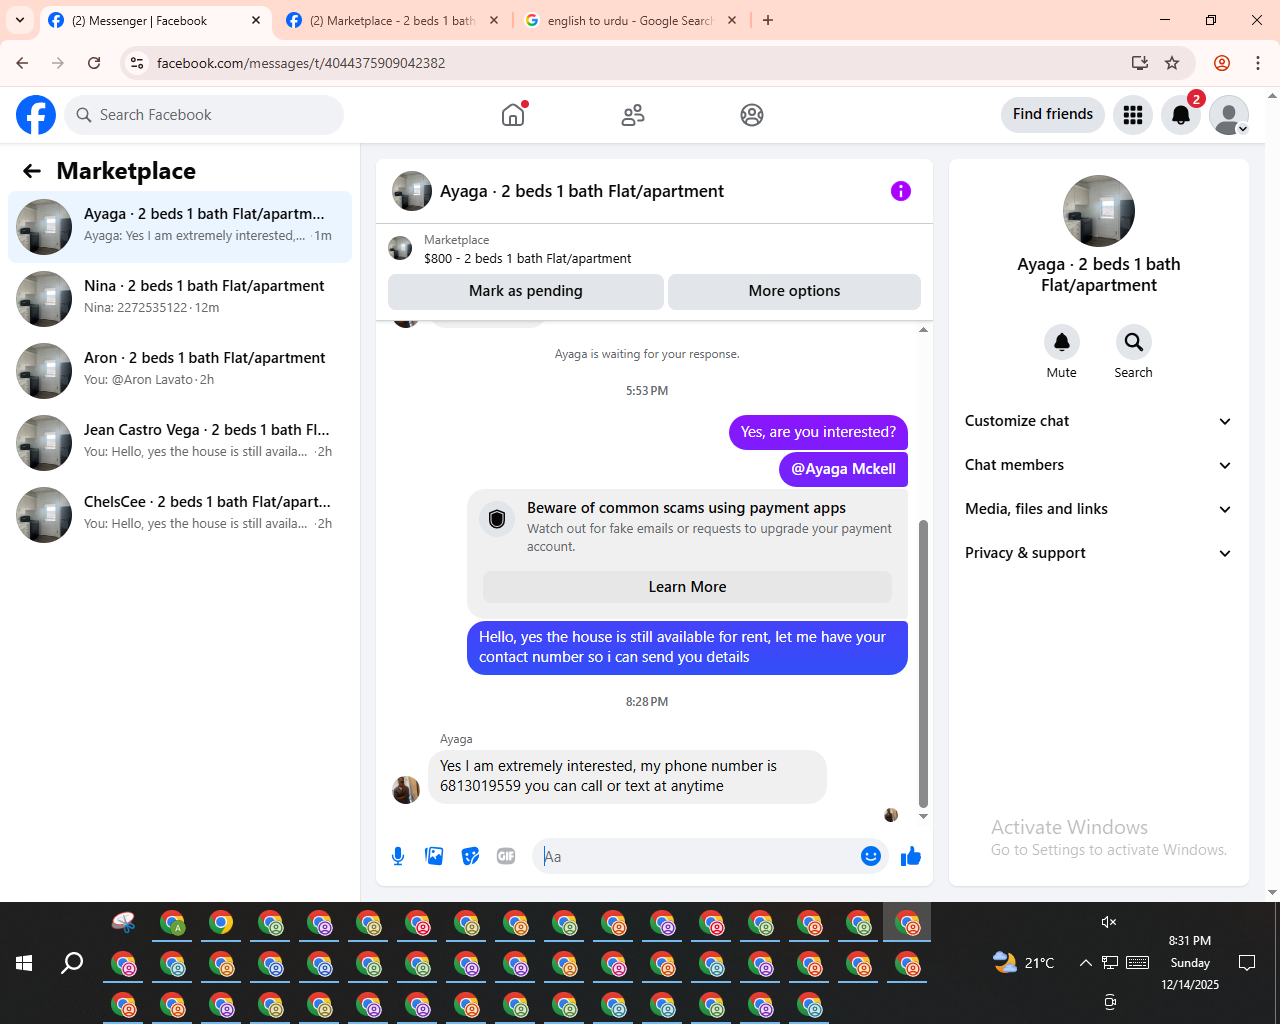Open Jean Castro Vega conversation

(180, 443)
